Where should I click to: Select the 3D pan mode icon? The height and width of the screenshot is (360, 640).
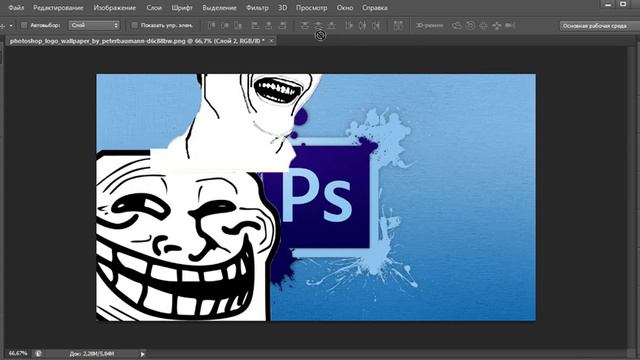pos(483,25)
